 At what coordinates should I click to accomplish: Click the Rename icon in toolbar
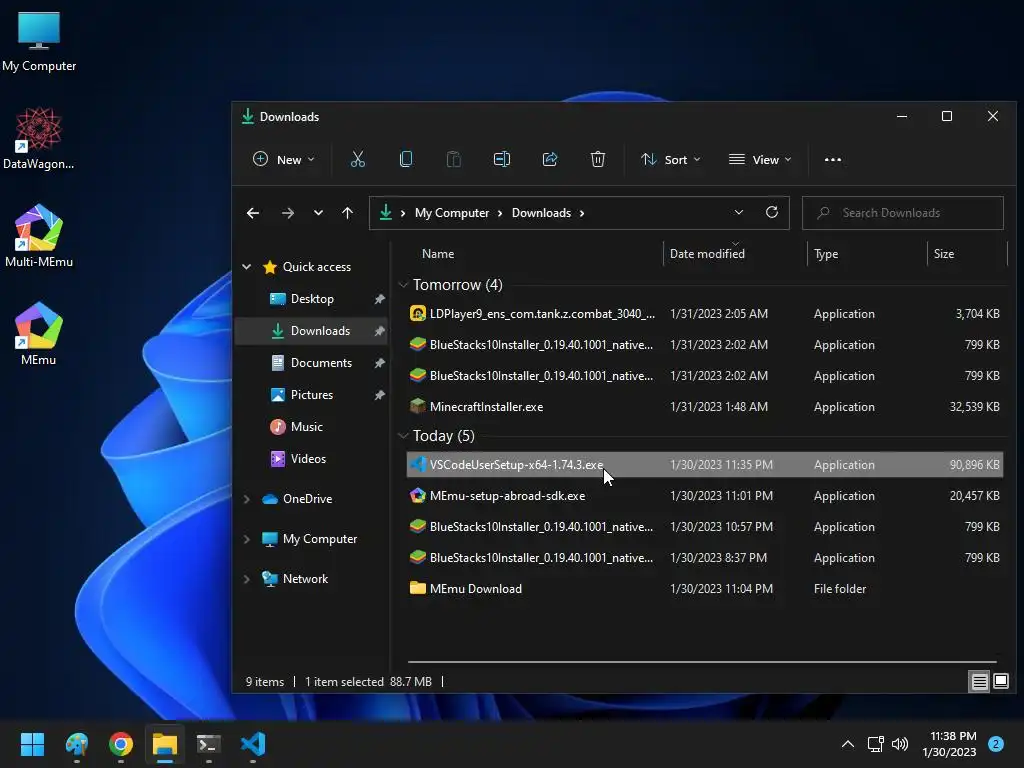(502, 159)
